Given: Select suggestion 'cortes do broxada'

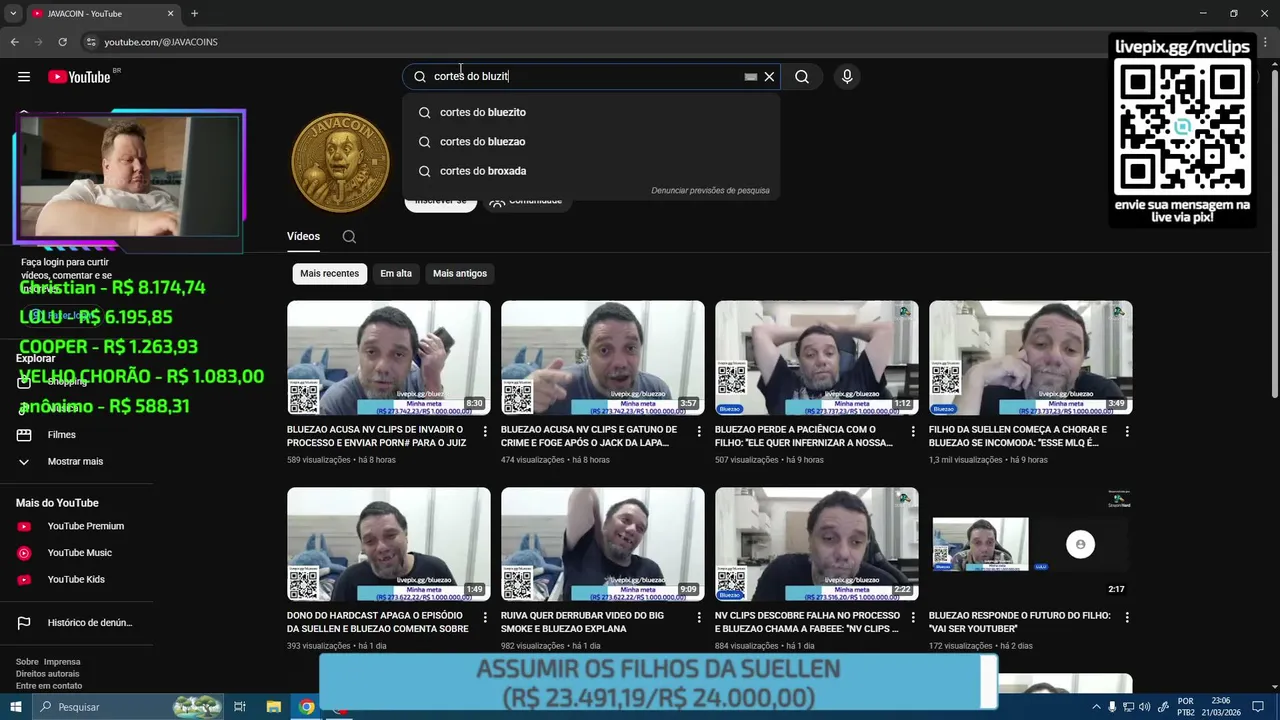Looking at the screenshot, I should click(x=591, y=170).
